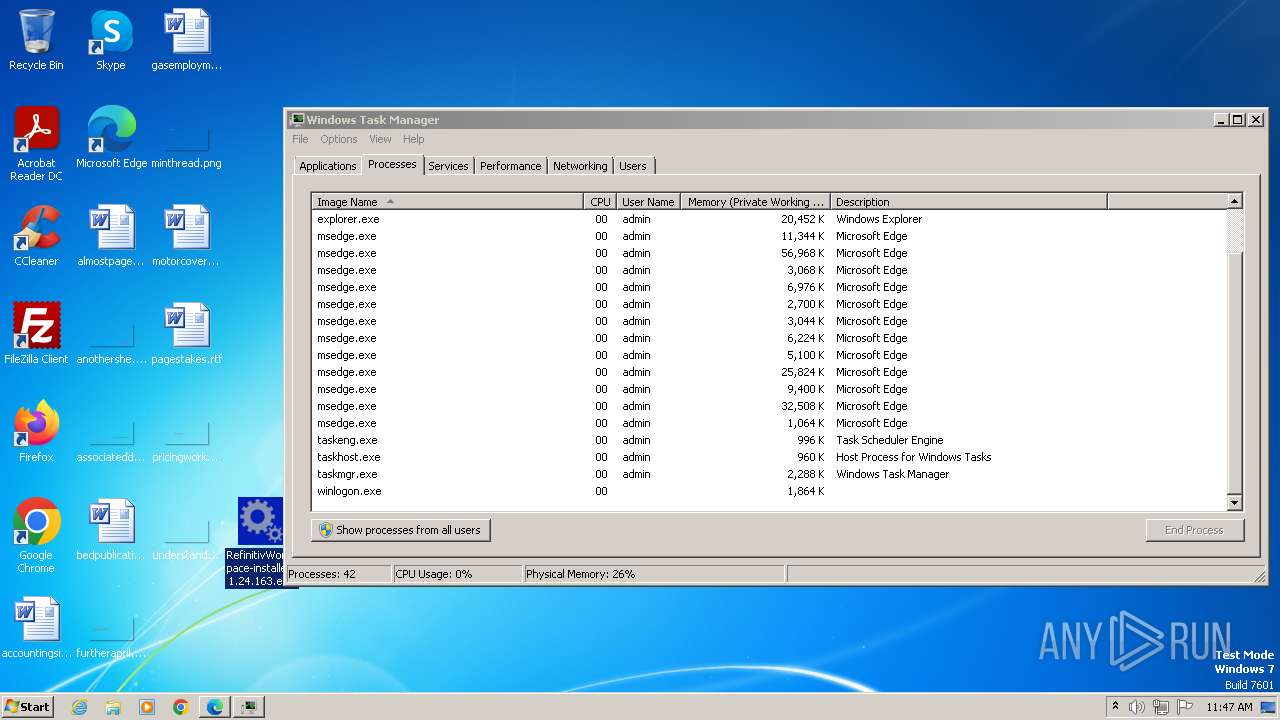
Task: Switch to the Performance tab
Action: pos(510,166)
